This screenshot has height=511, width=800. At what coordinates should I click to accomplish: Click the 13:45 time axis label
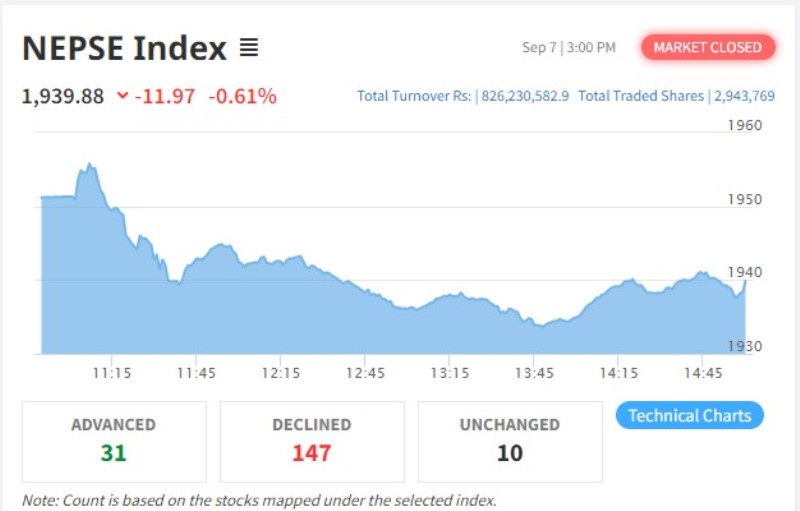tap(534, 373)
